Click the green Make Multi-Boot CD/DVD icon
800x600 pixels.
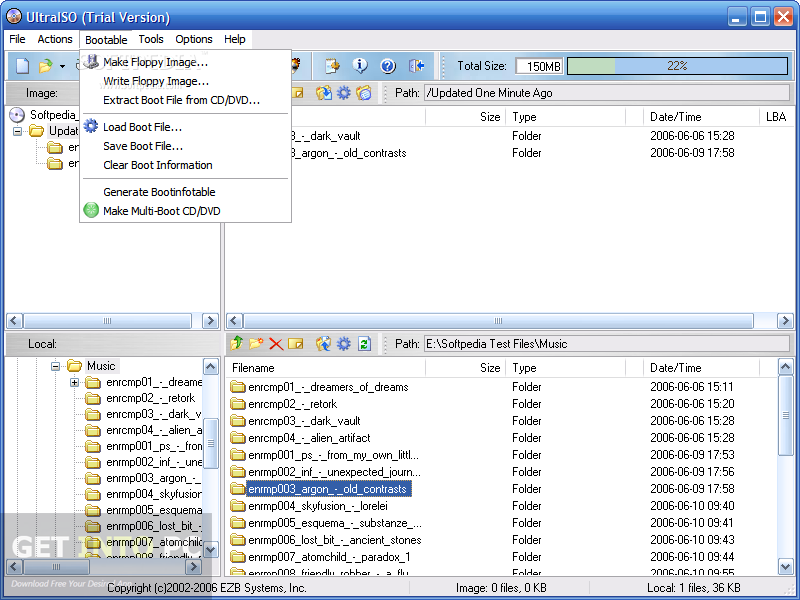coord(91,210)
